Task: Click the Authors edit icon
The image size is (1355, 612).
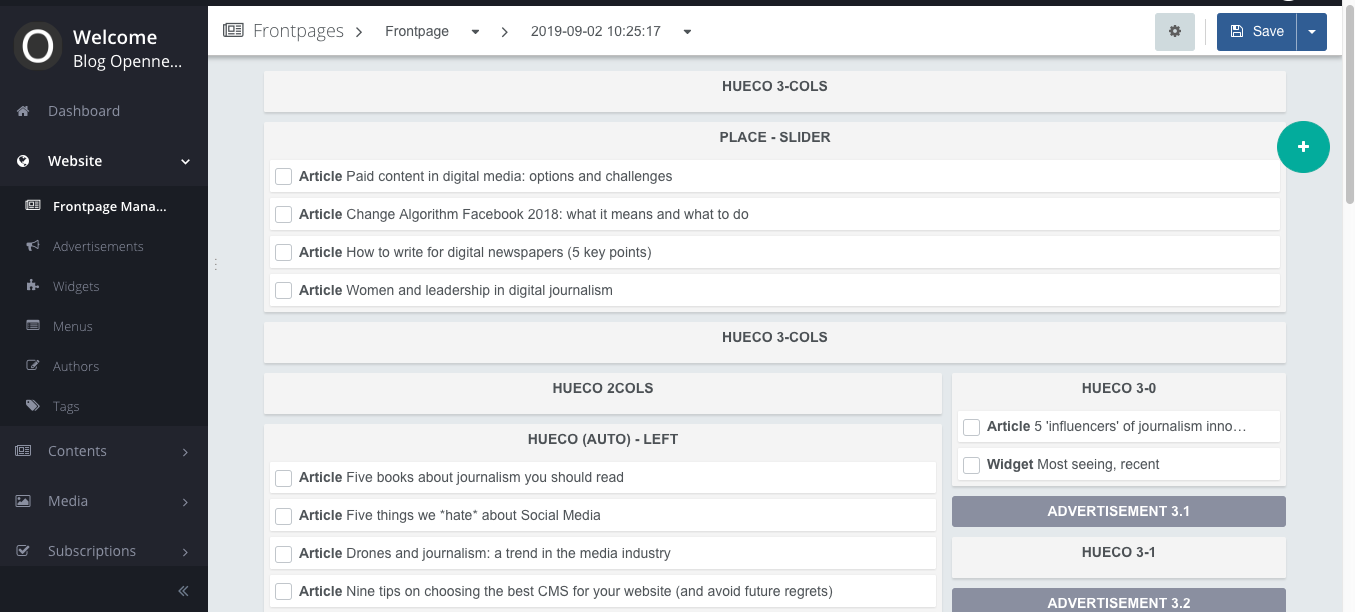Action: (33, 366)
